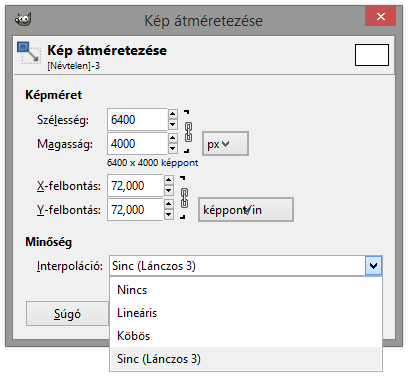Toggle the width-height aspect ratio chain link

point(188,132)
